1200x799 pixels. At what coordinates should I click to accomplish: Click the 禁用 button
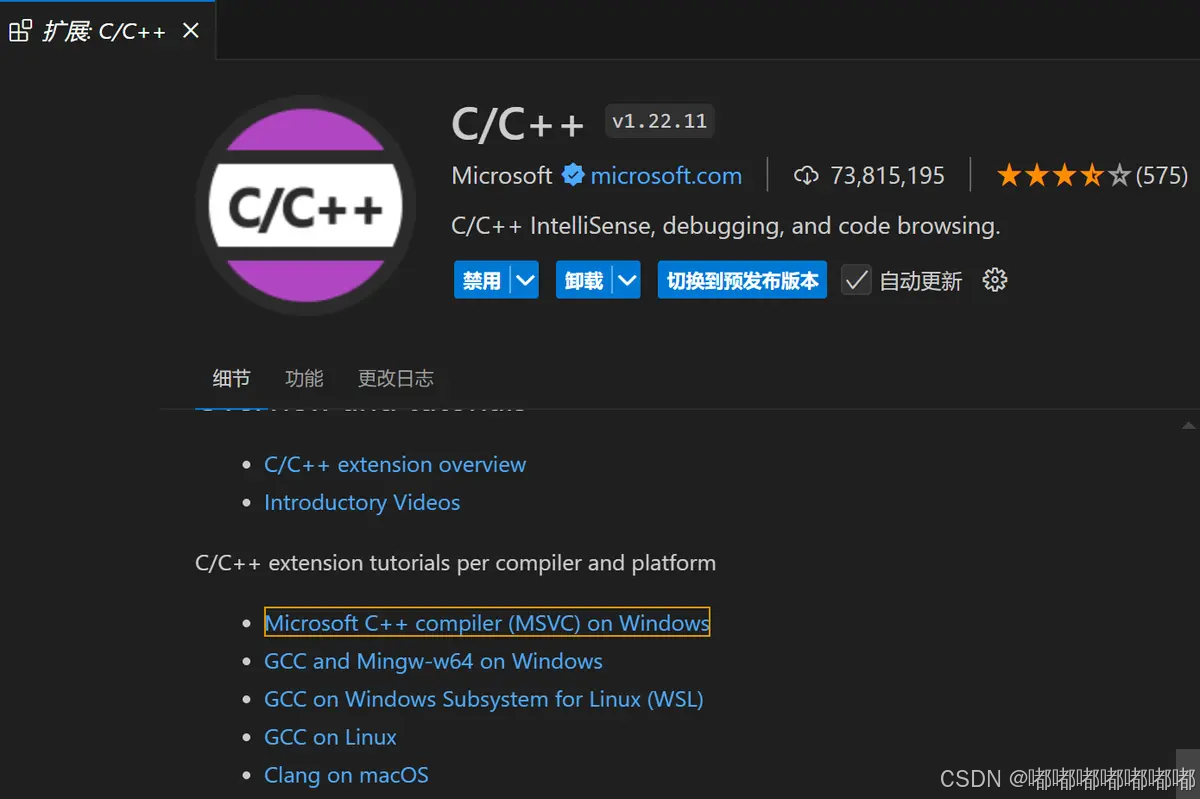tap(482, 280)
